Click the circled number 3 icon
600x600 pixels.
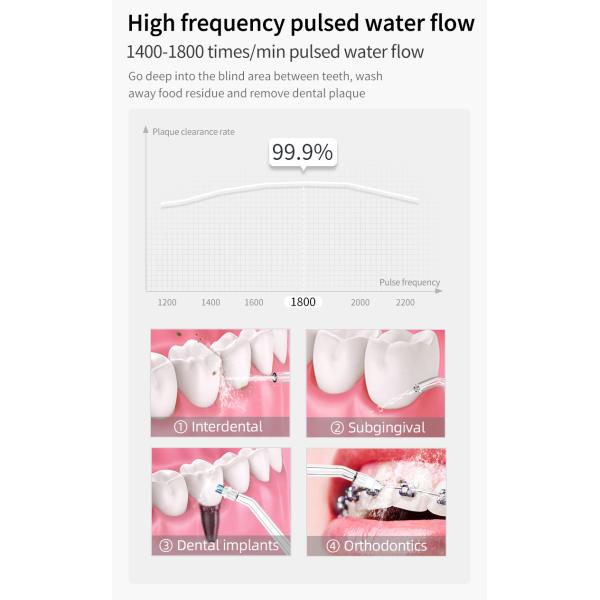tap(166, 546)
